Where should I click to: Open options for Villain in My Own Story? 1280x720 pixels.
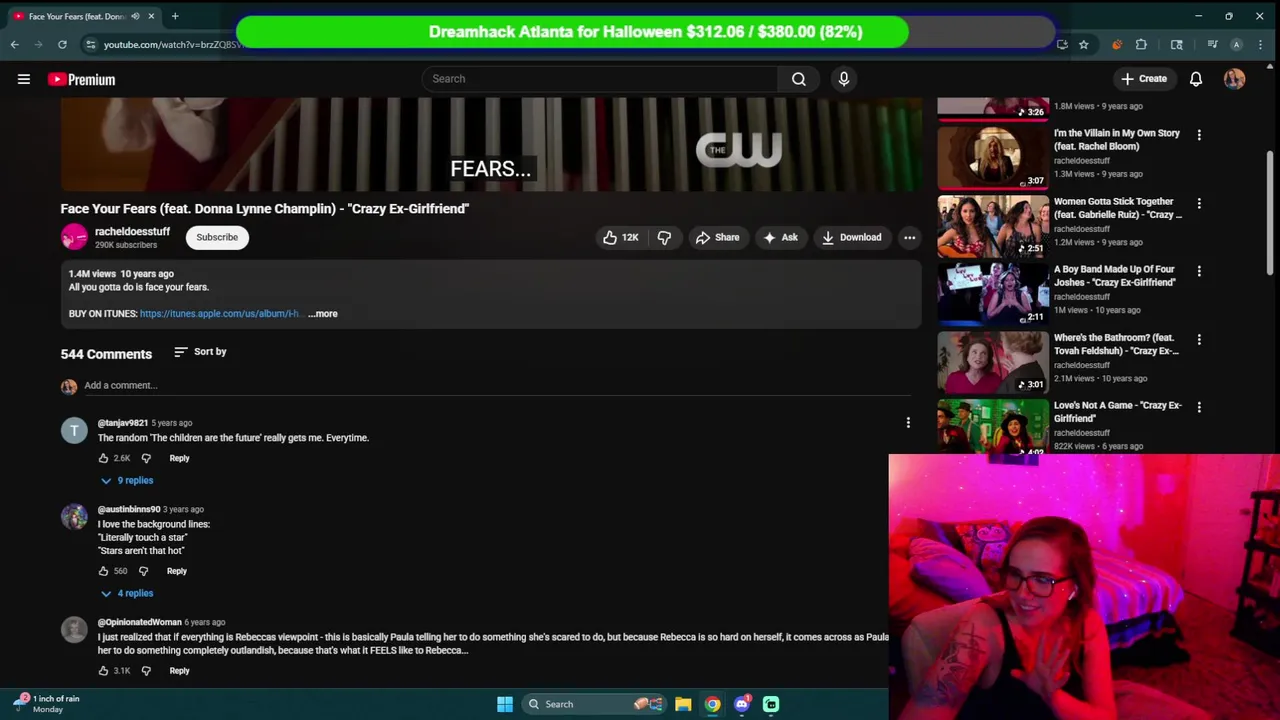[1199, 134]
